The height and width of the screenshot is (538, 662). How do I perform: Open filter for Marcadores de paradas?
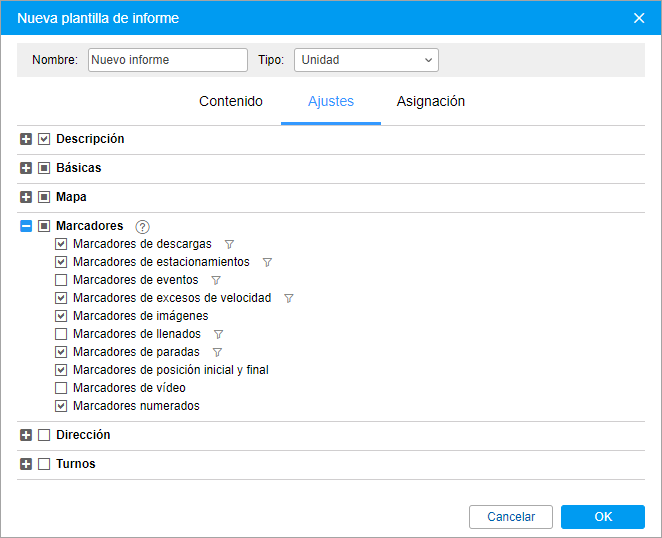(217, 352)
